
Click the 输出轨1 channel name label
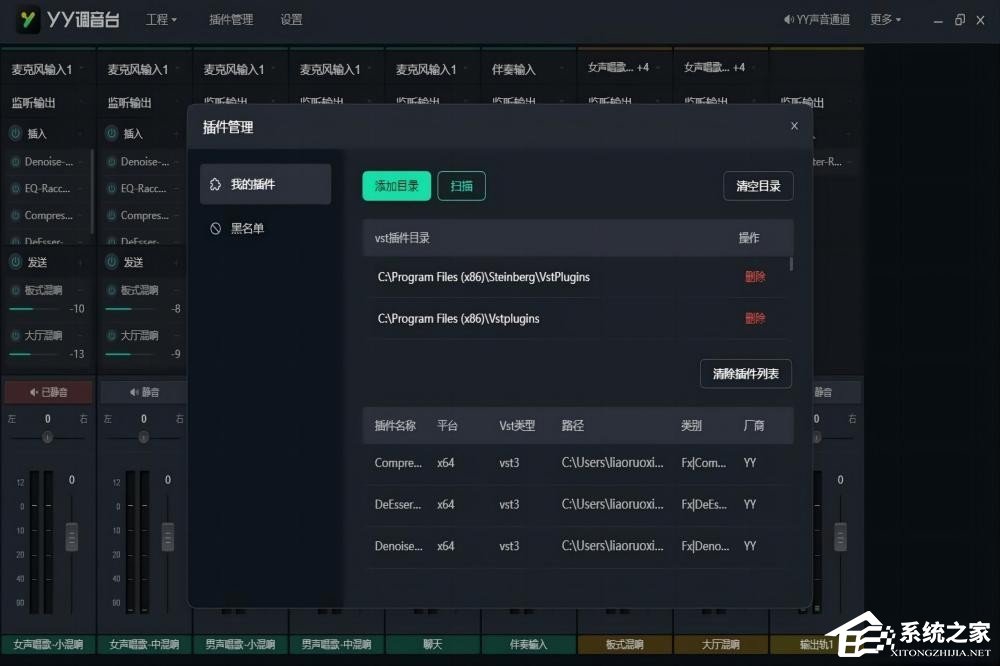click(817, 644)
